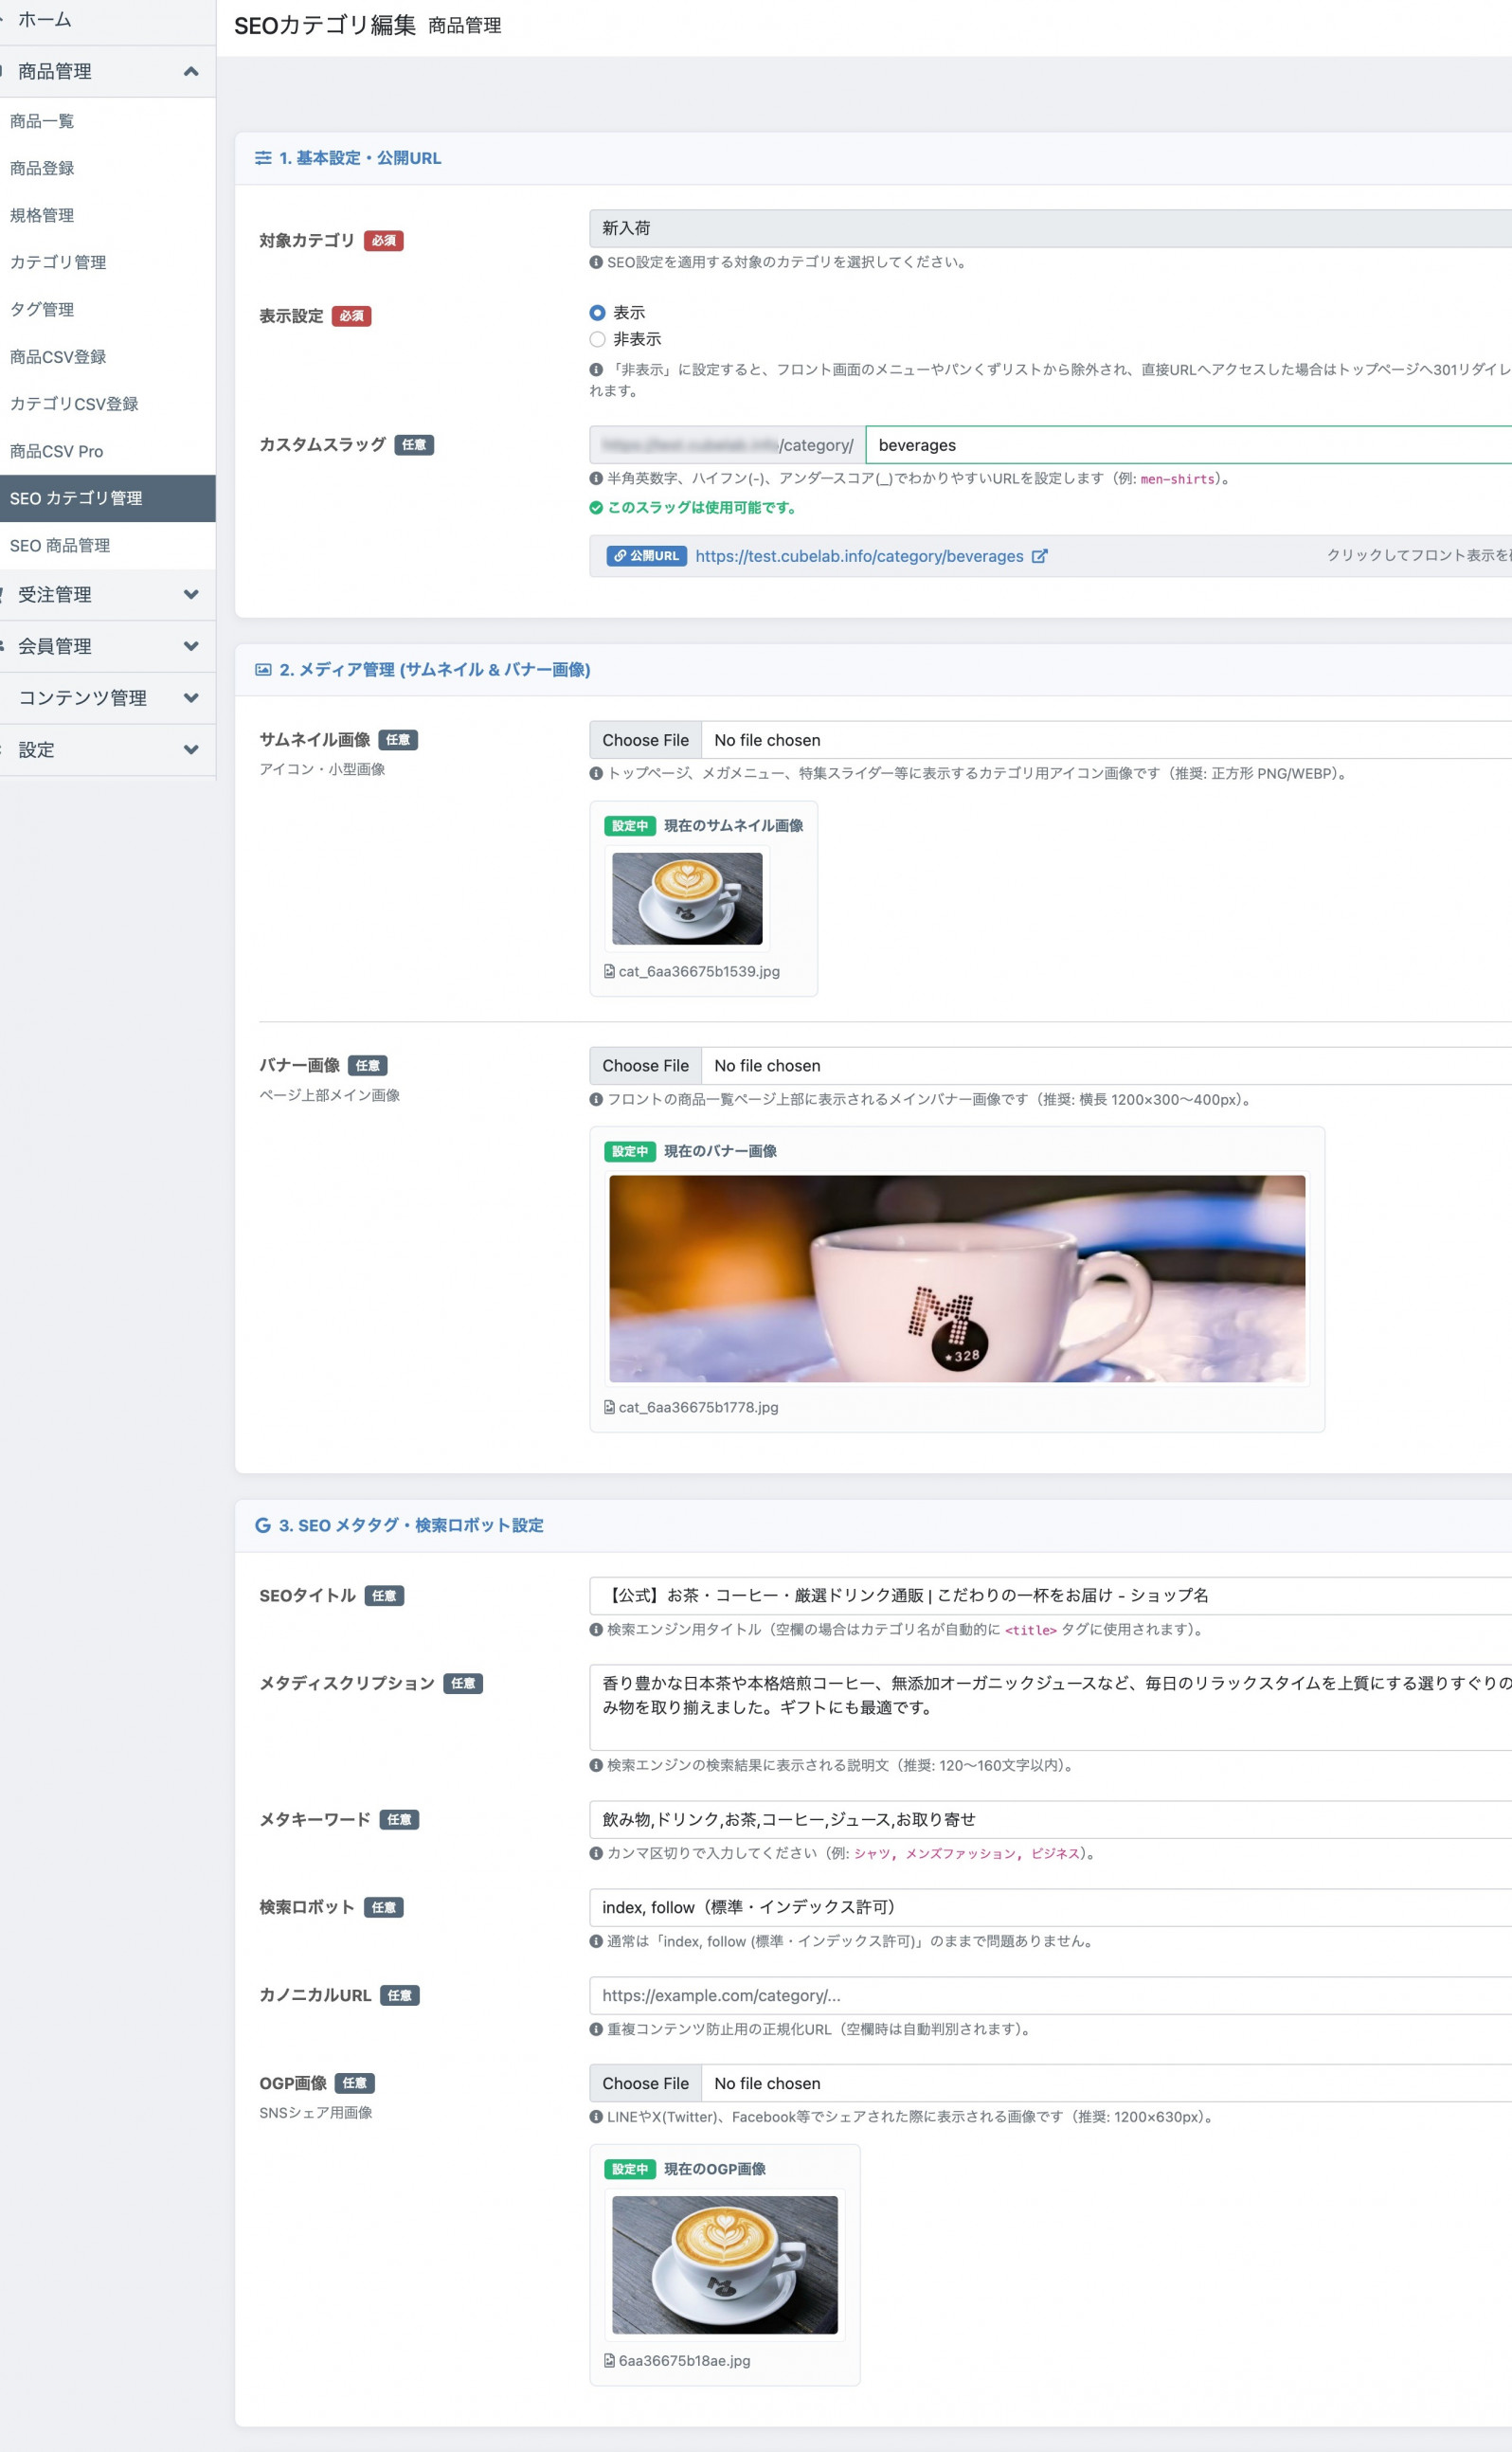Click the info icon under the target category field
This screenshot has height=2452, width=1512.
(x=596, y=263)
